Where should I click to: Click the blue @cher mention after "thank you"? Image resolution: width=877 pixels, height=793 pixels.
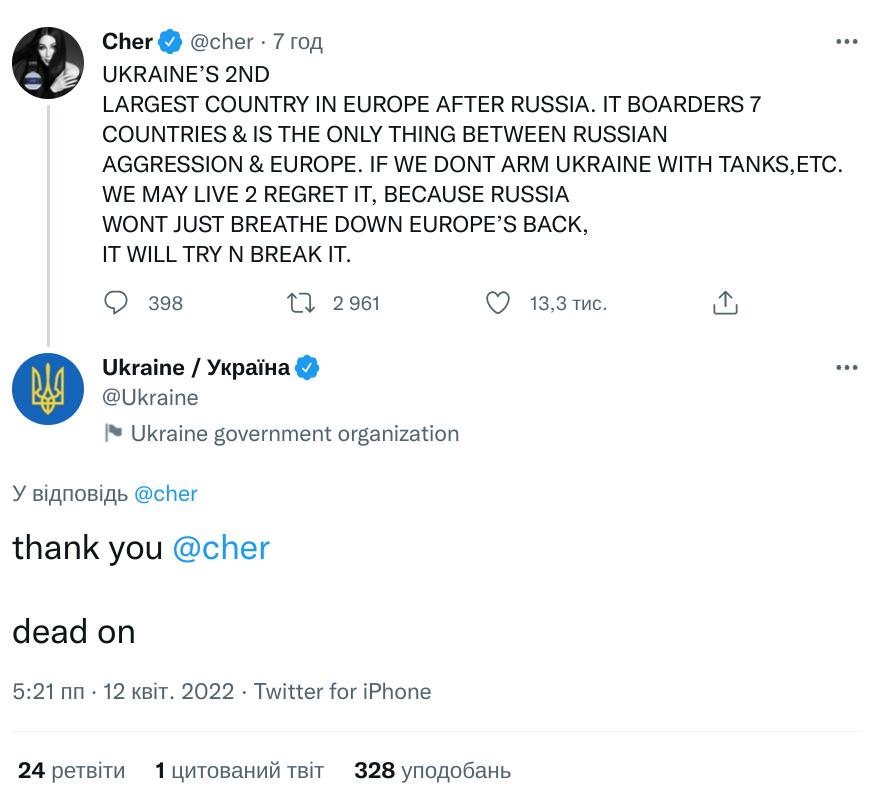coord(221,548)
